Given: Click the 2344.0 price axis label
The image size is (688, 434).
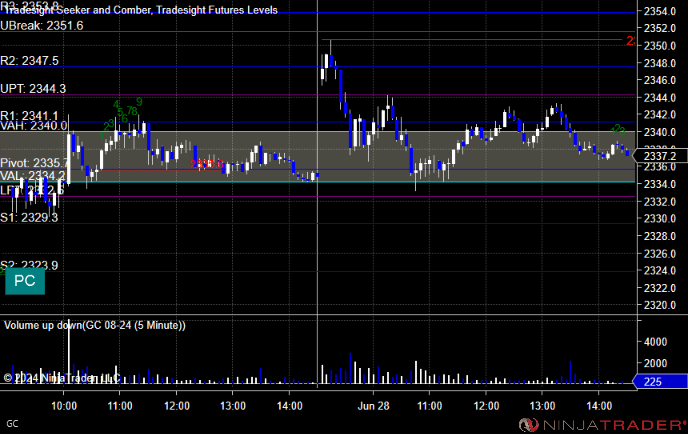Looking at the screenshot, I should pyautogui.click(x=660, y=98).
